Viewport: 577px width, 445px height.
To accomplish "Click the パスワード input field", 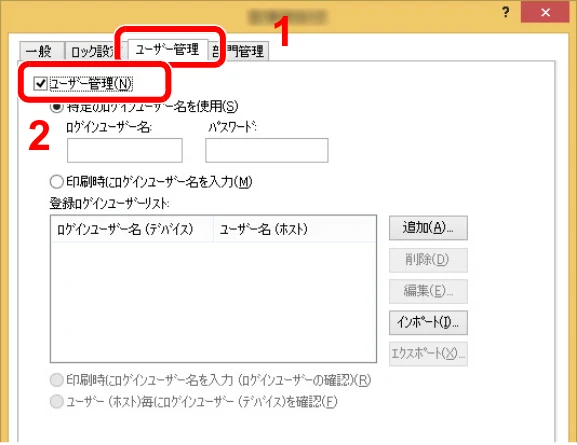I will pos(267,150).
